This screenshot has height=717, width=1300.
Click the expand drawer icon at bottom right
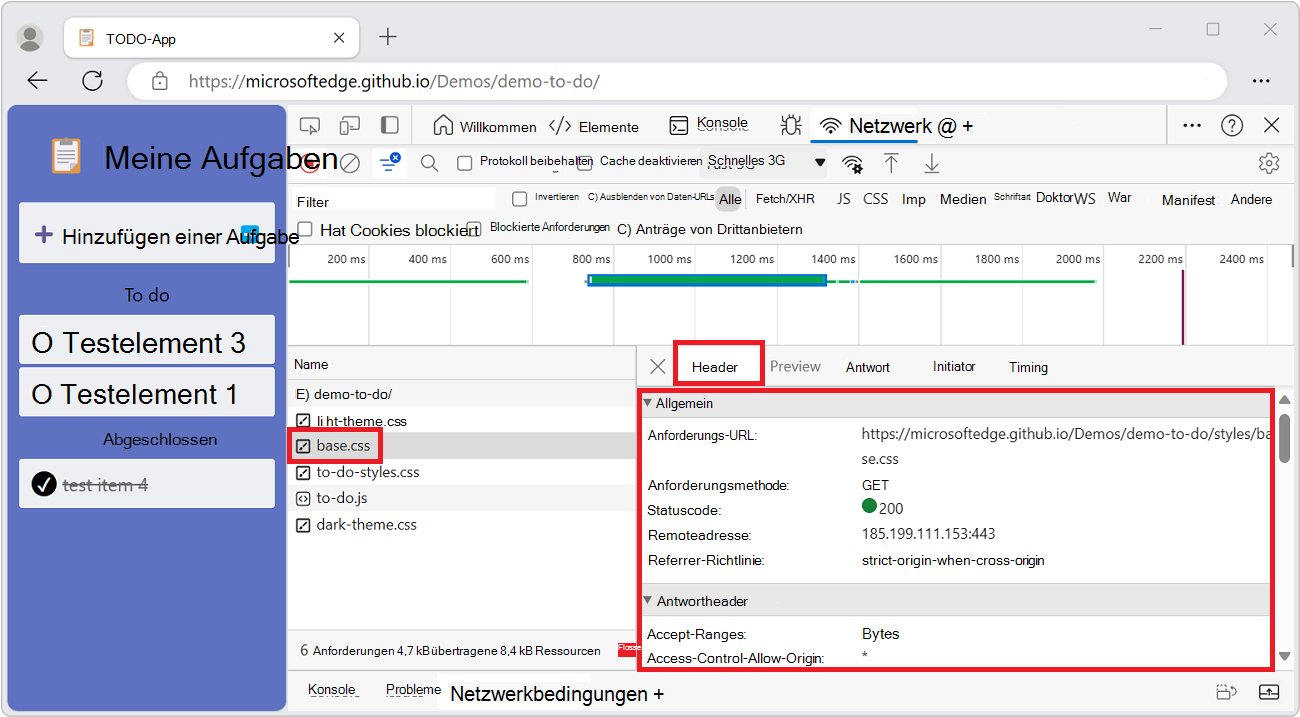coord(1268,691)
